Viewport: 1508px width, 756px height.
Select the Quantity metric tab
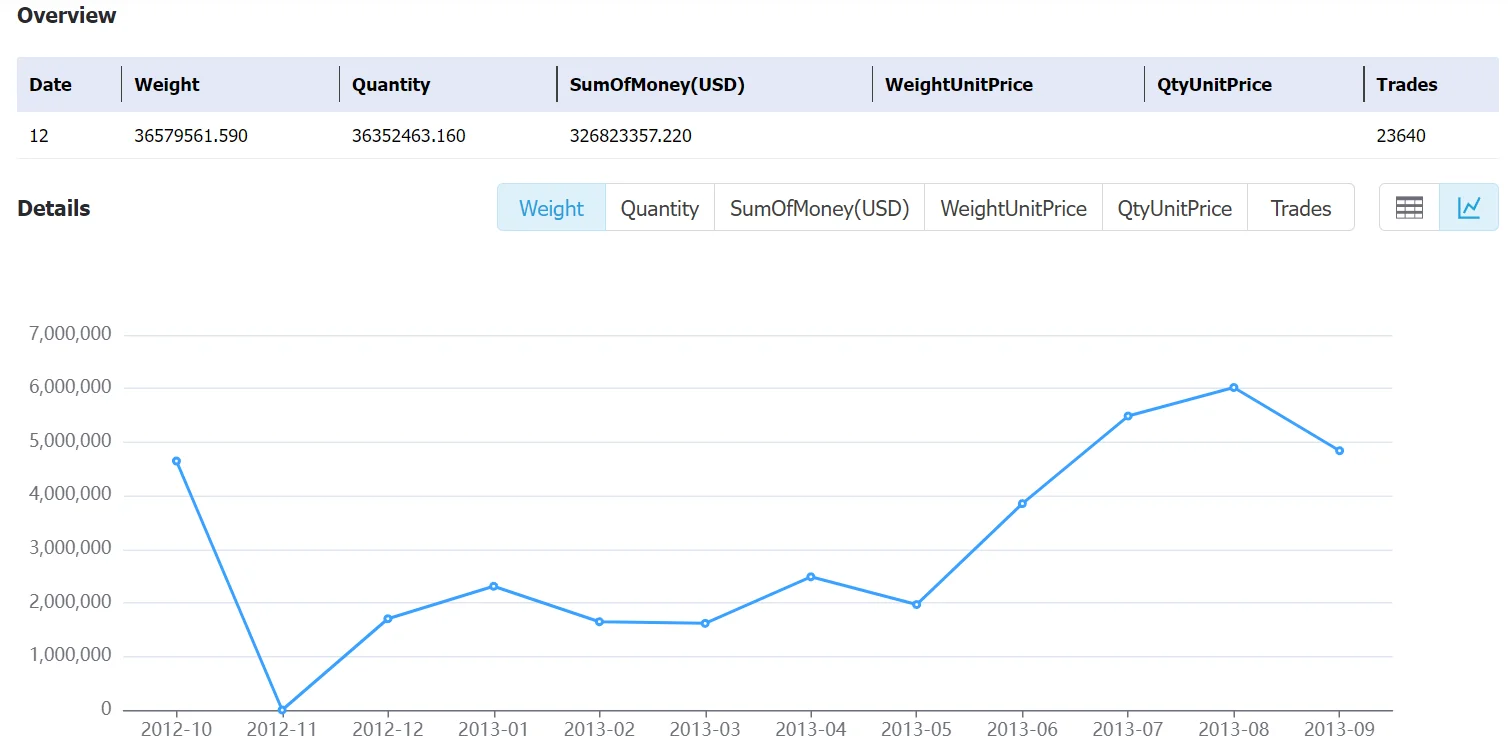coord(660,208)
